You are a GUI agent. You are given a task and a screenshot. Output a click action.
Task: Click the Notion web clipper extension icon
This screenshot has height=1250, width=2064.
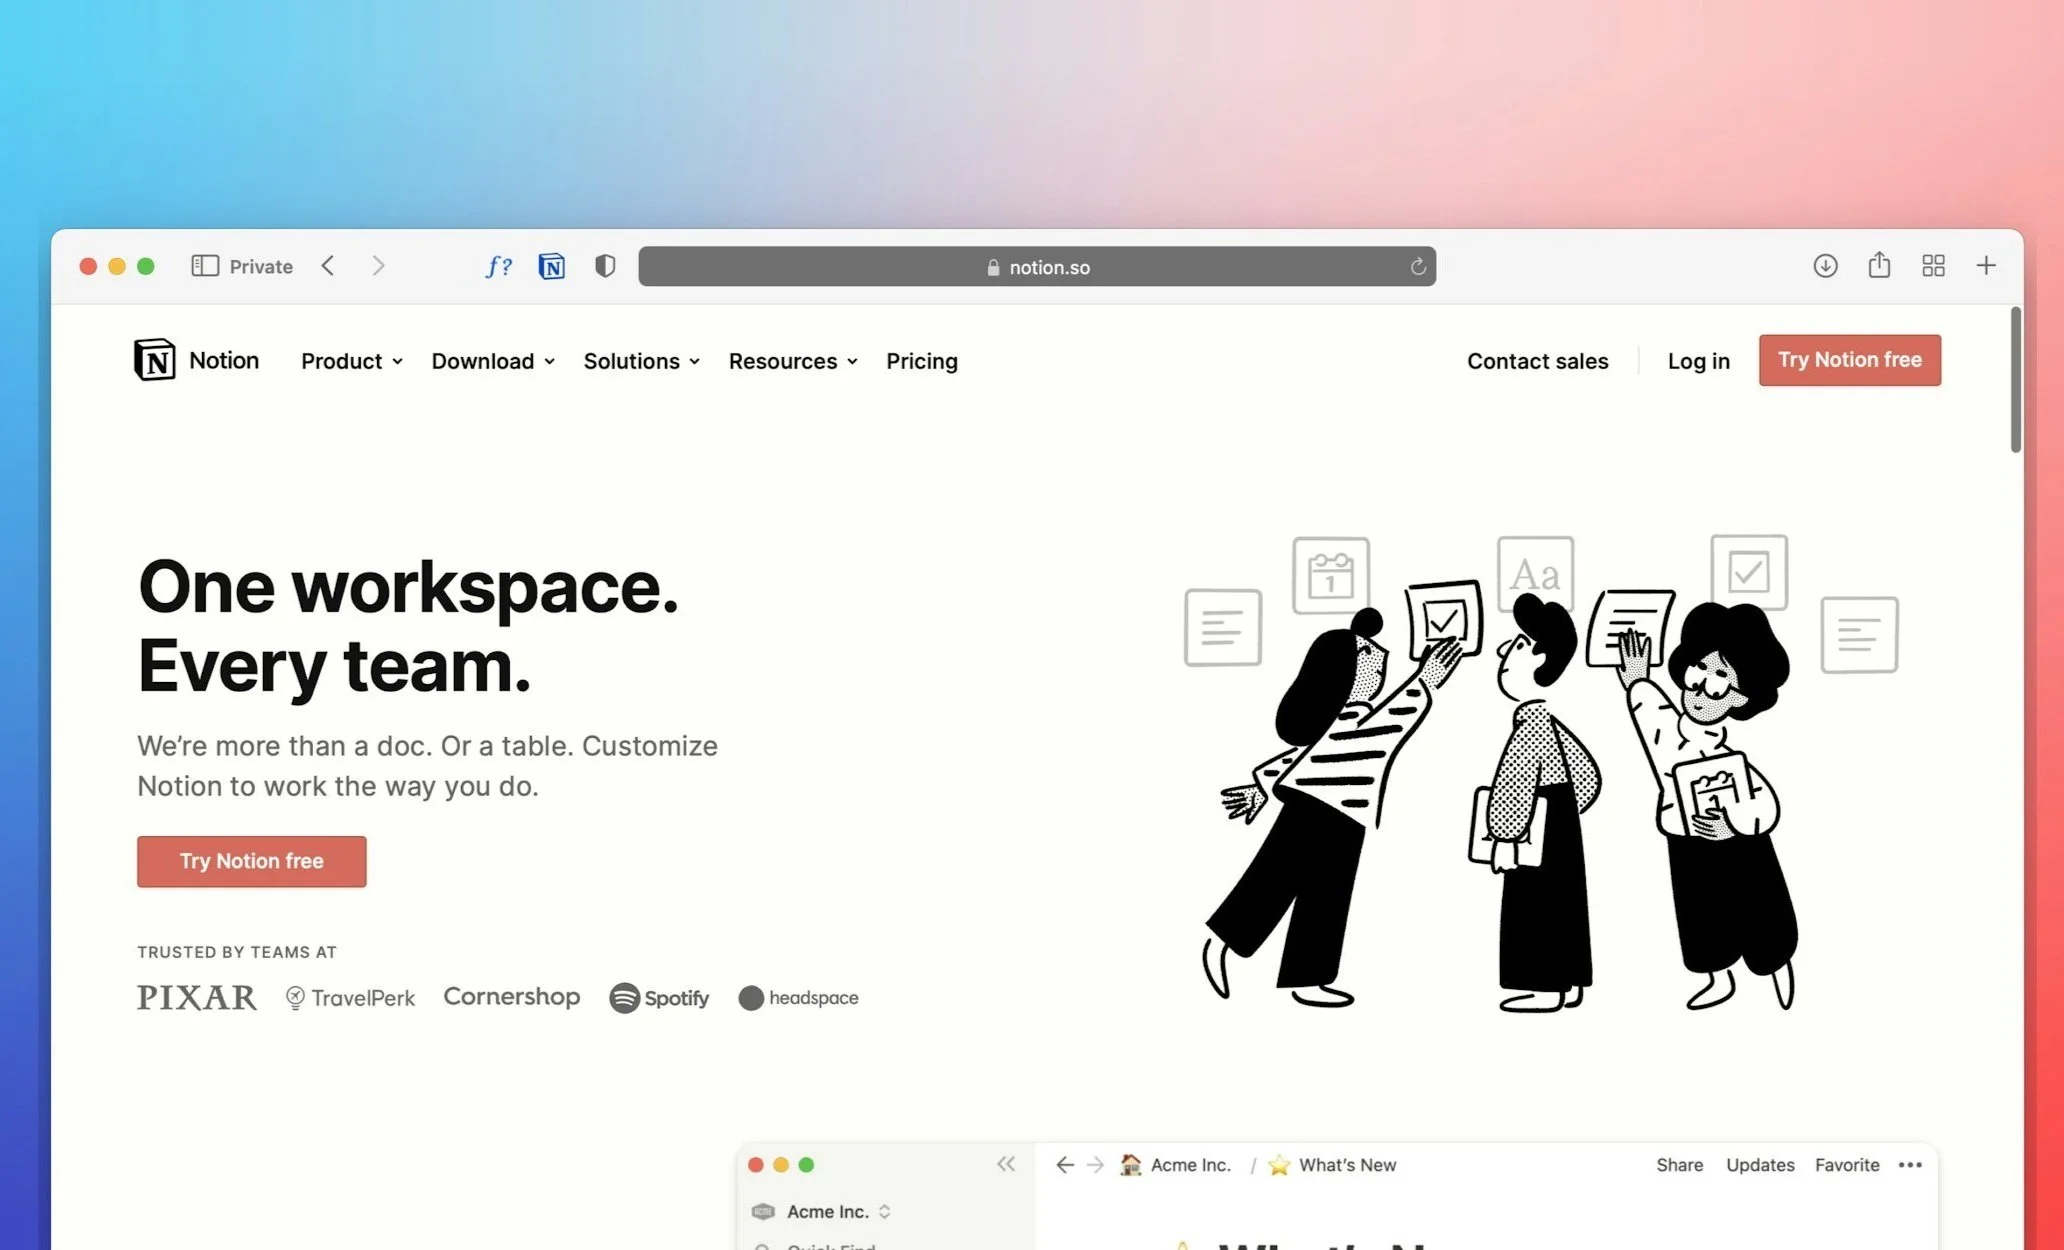tap(551, 266)
